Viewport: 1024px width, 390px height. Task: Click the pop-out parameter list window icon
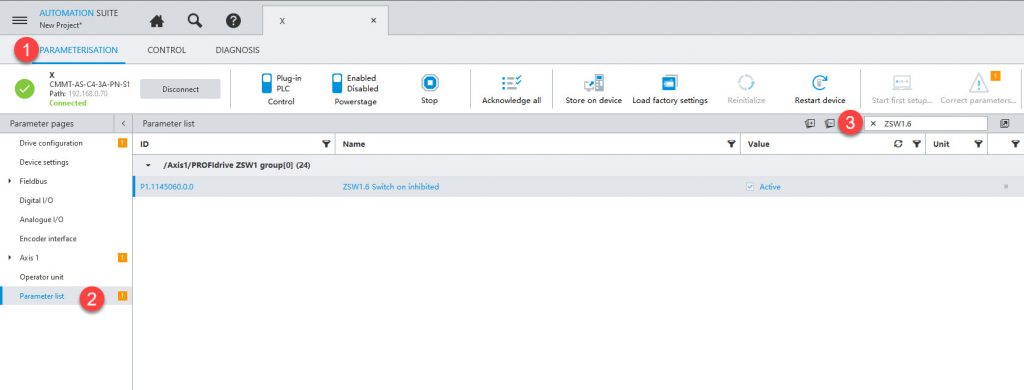pyautogui.click(x=1004, y=123)
